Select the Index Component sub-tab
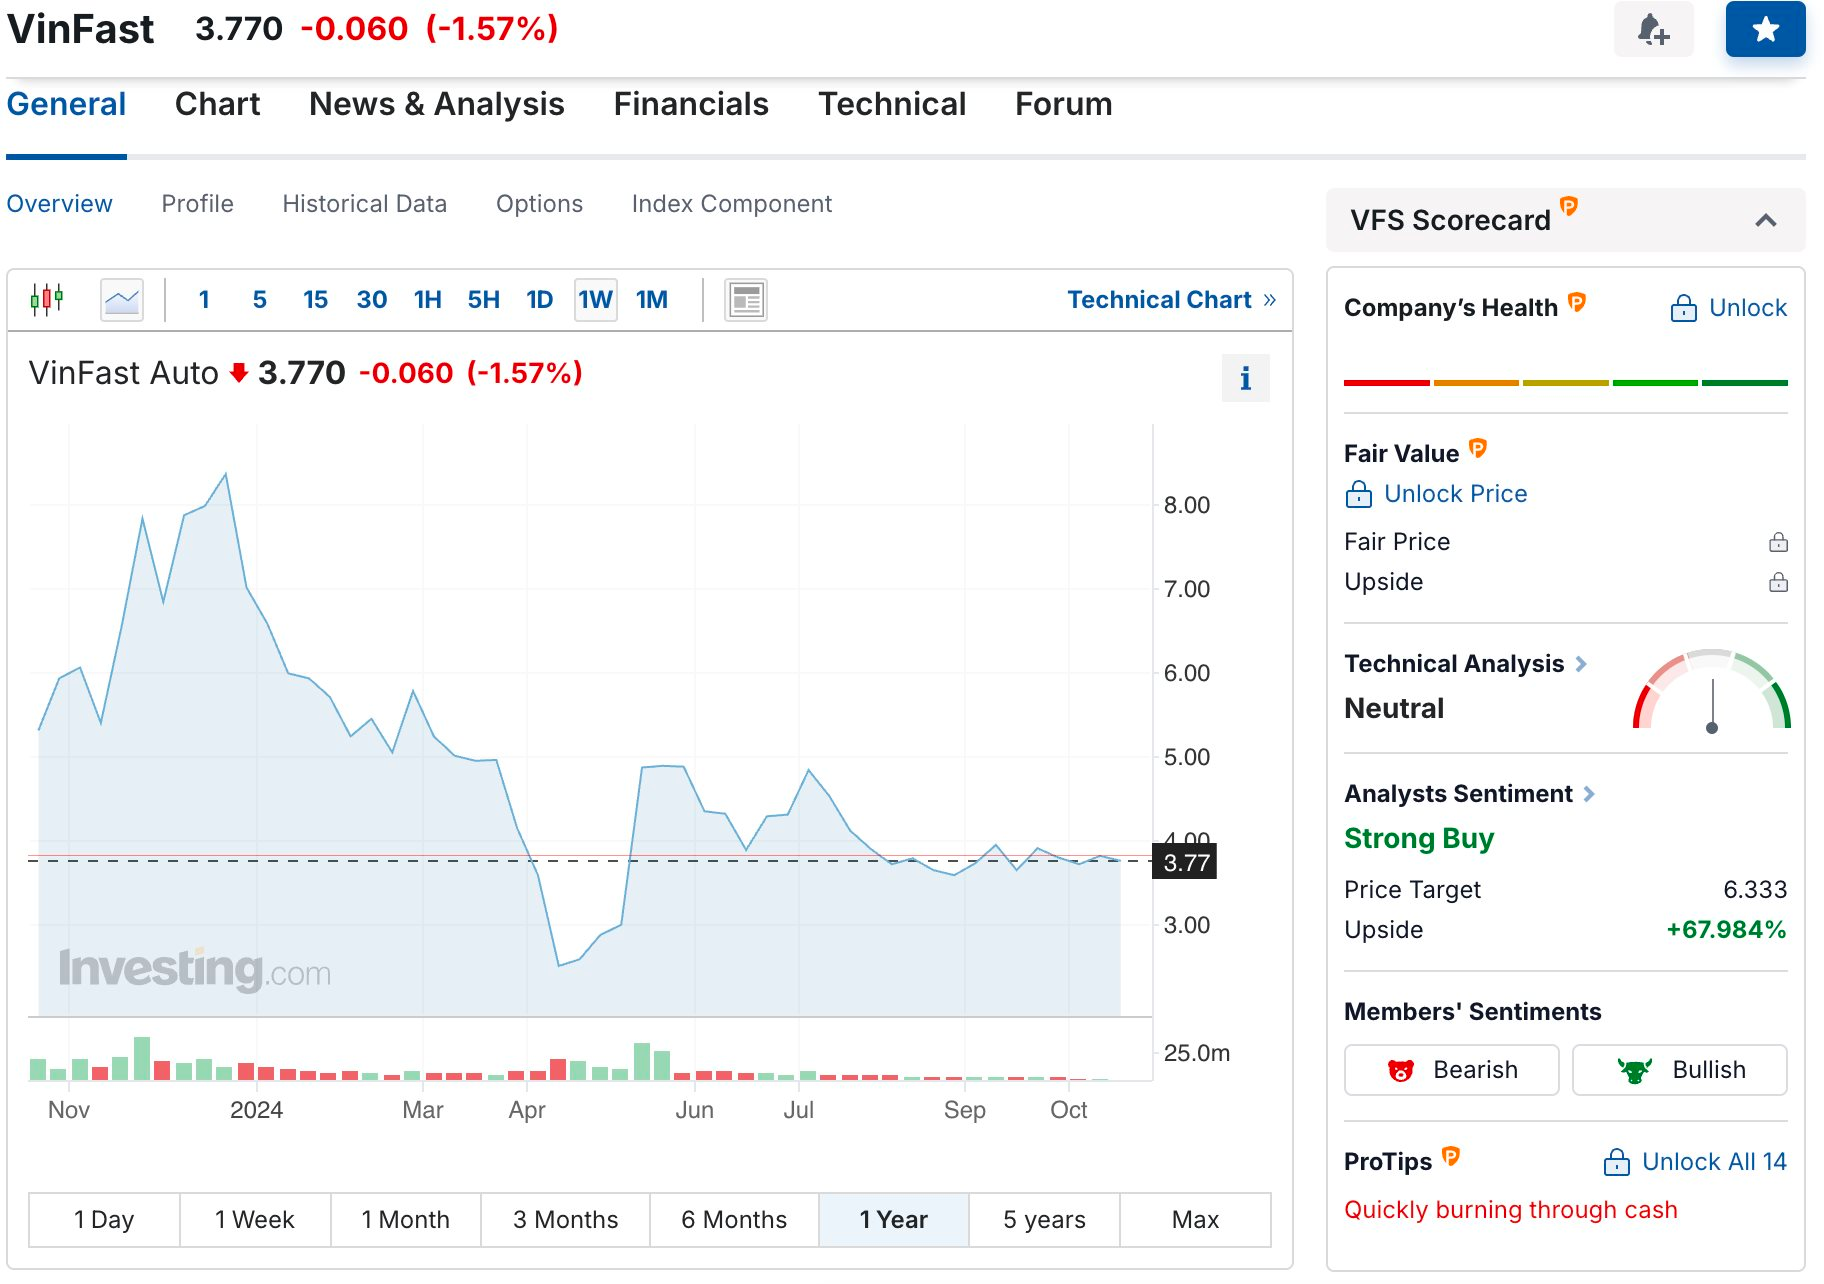 731,204
